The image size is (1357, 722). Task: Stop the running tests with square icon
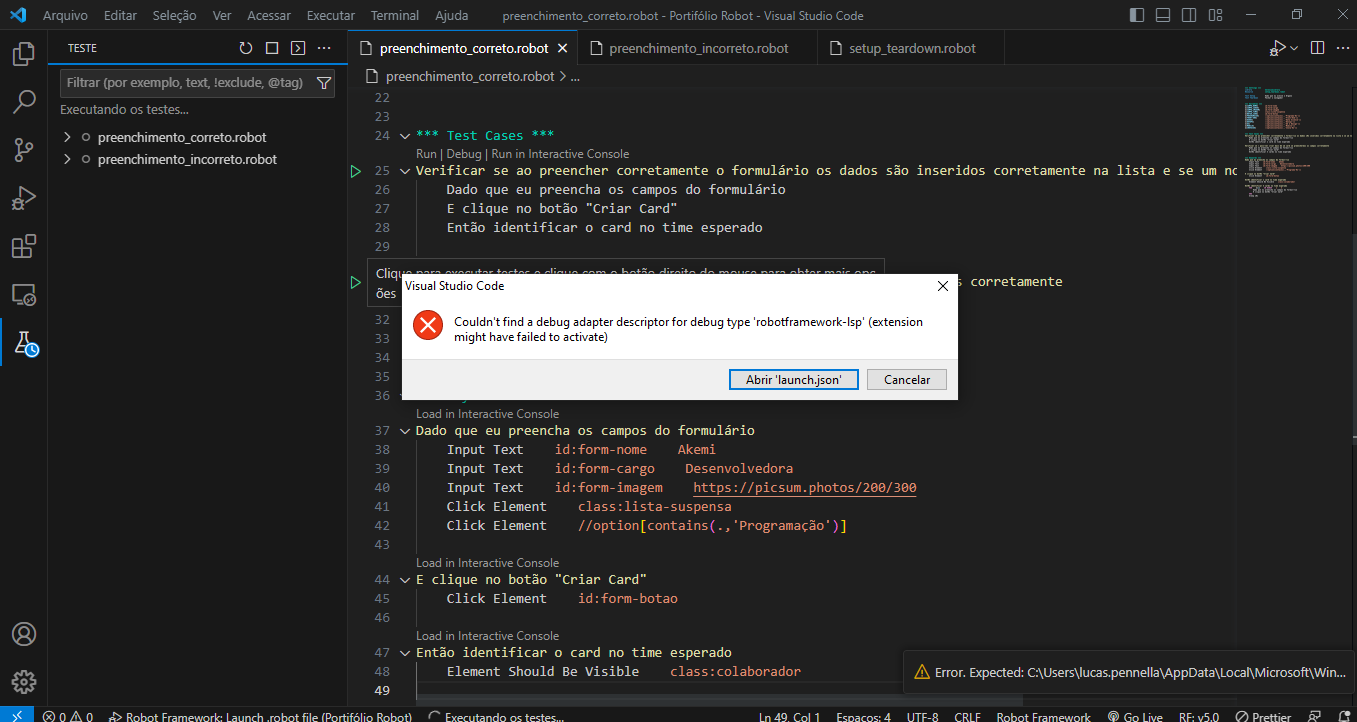click(x=272, y=48)
